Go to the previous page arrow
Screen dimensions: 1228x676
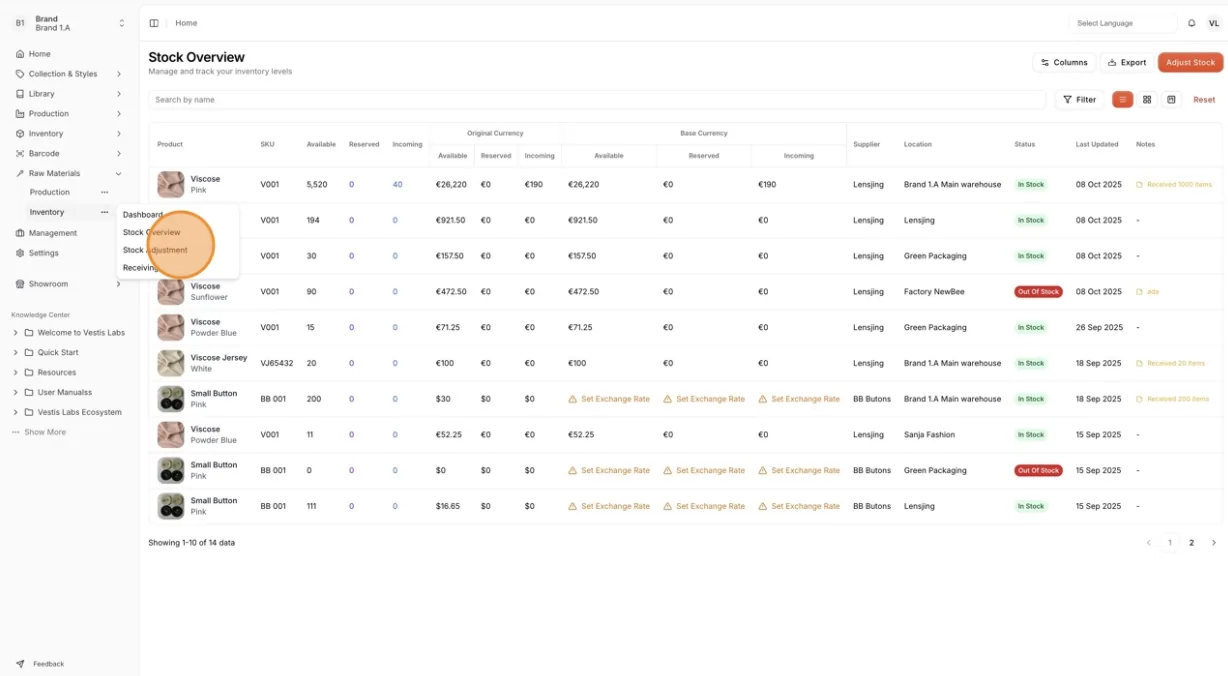(1149, 543)
